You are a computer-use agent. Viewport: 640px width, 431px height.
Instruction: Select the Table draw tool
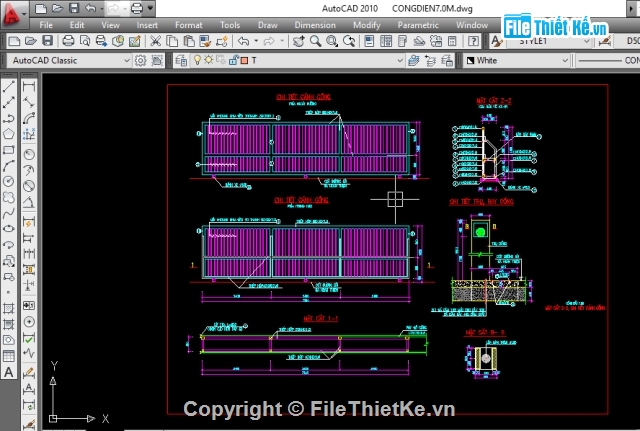(9, 356)
